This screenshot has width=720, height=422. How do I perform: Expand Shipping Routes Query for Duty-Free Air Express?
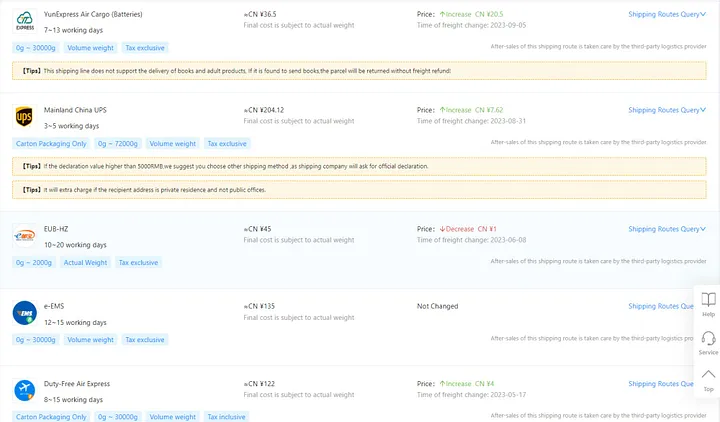coord(661,384)
